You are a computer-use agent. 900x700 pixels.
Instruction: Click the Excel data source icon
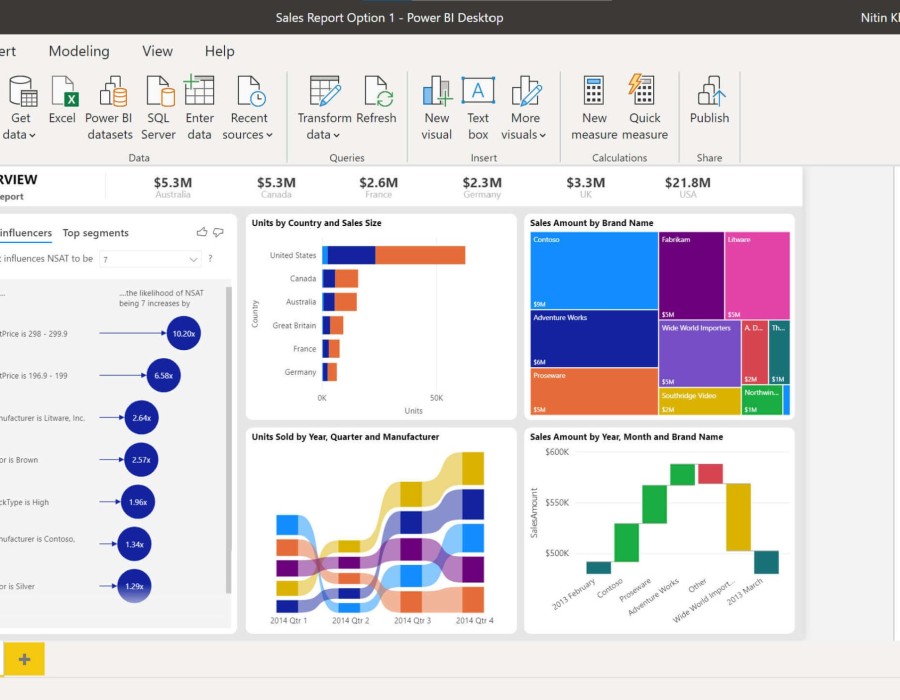tap(62, 92)
